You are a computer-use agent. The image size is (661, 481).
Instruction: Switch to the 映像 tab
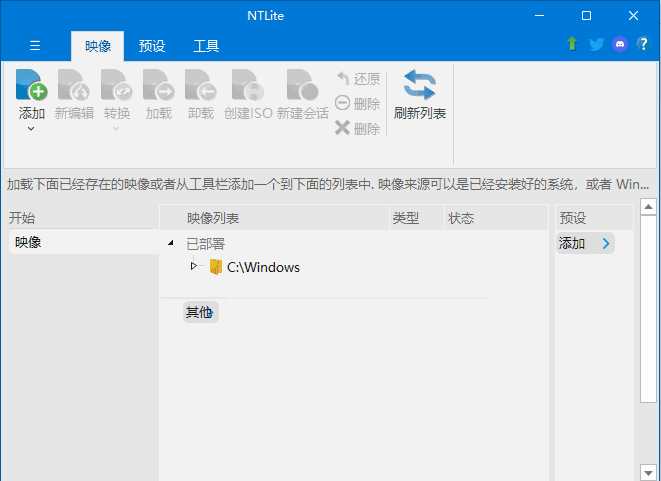[98, 46]
